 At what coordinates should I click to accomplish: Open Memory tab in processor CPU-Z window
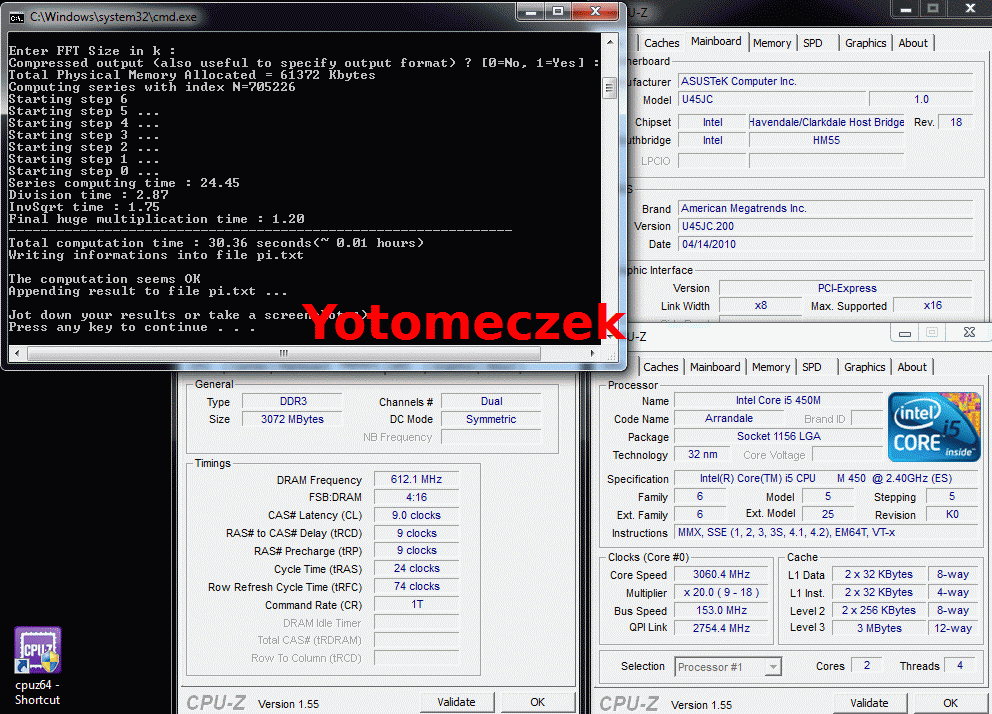click(x=771, y=367)
